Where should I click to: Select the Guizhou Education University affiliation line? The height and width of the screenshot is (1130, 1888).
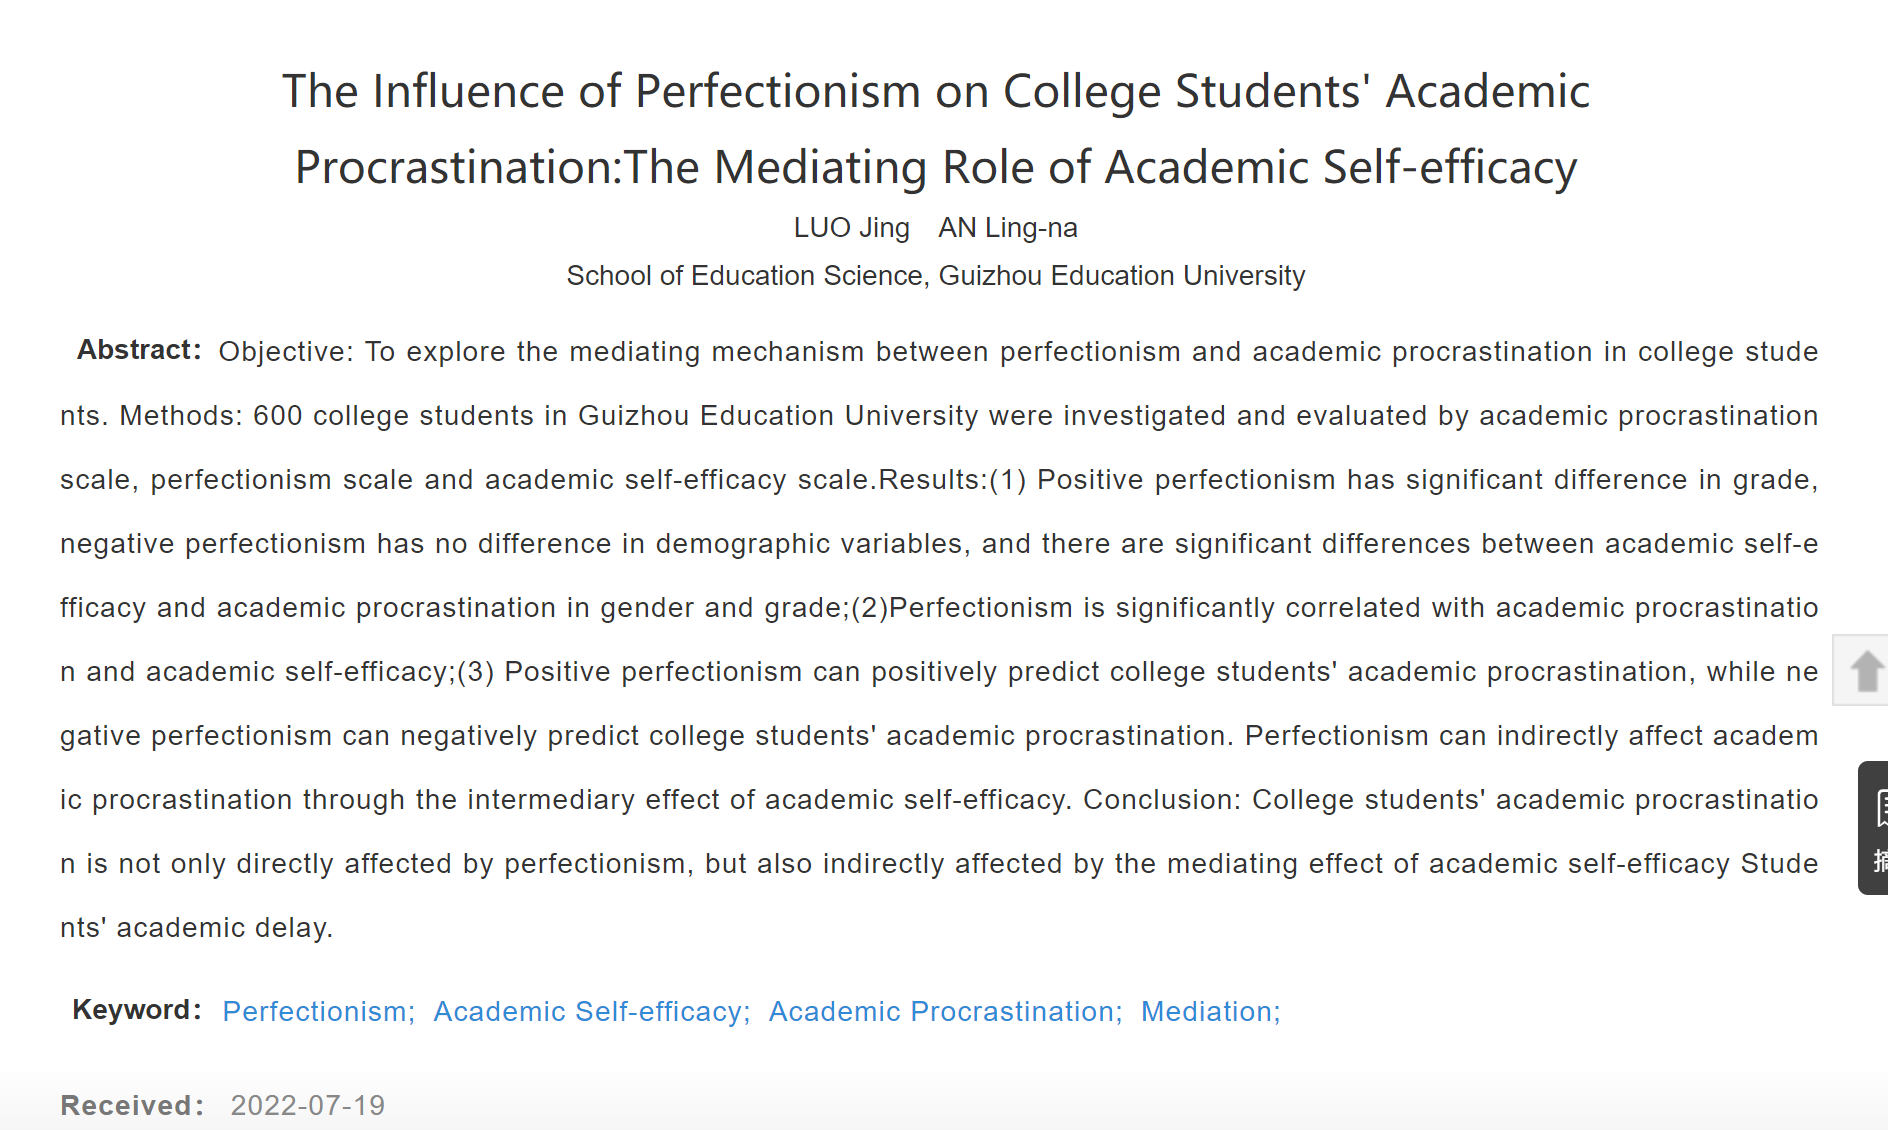(936, 276)
